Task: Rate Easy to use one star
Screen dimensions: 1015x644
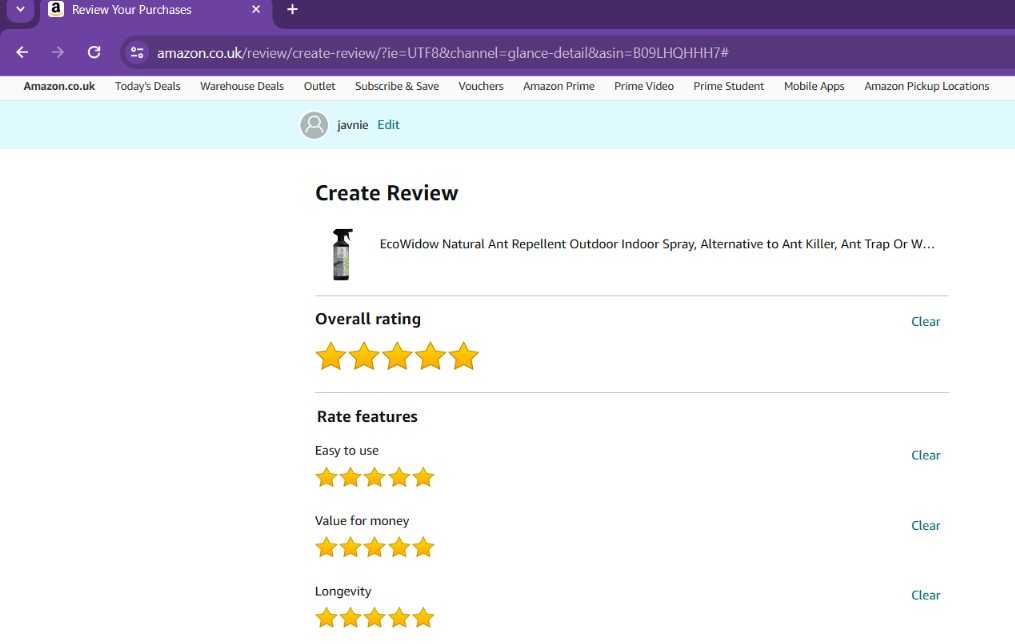Action: 326,478
